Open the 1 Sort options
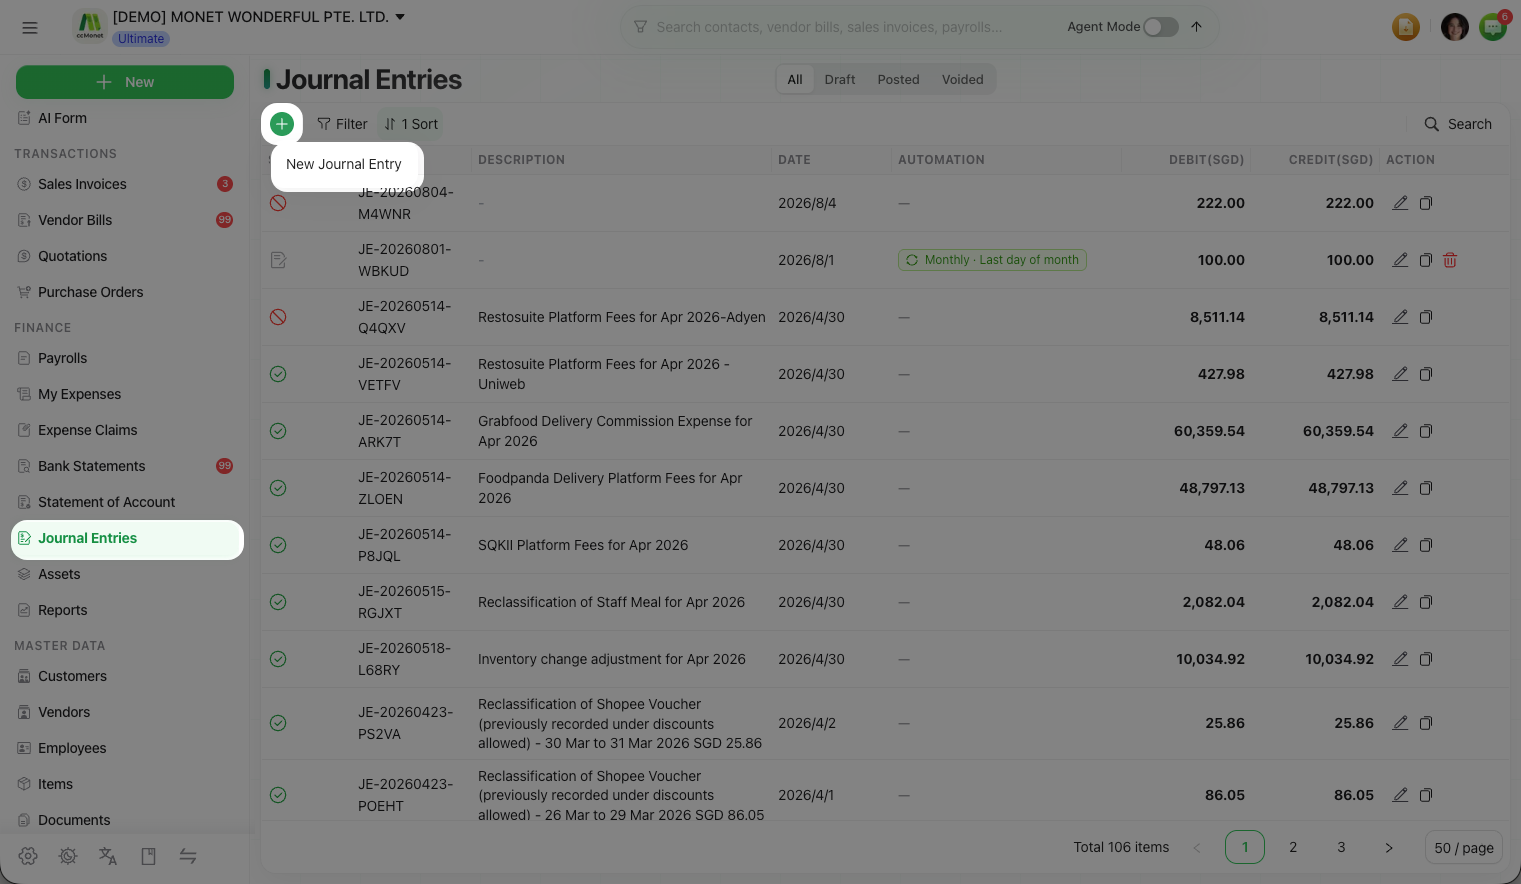The image size is (1521, 884). (411, 124)
